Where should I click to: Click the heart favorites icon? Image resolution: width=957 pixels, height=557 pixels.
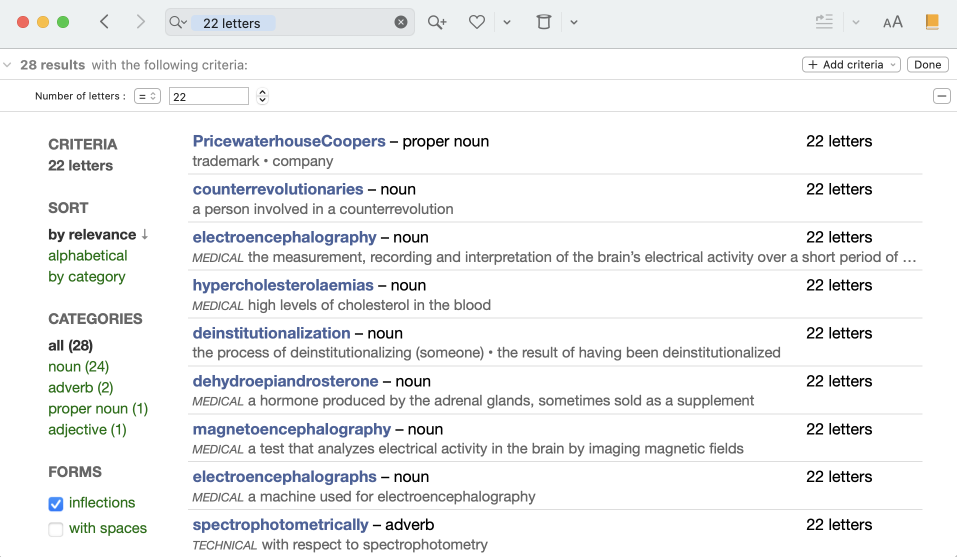pyautogui.click(x=477, y=22)
